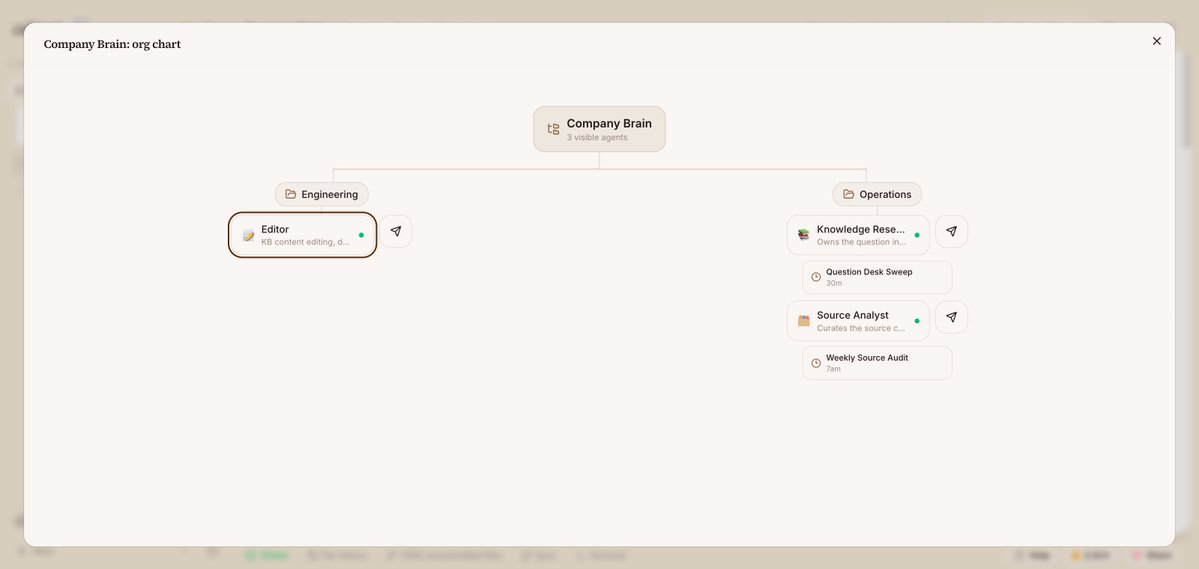
Task: Open the Source Analyst agent card
Action: 858,320
